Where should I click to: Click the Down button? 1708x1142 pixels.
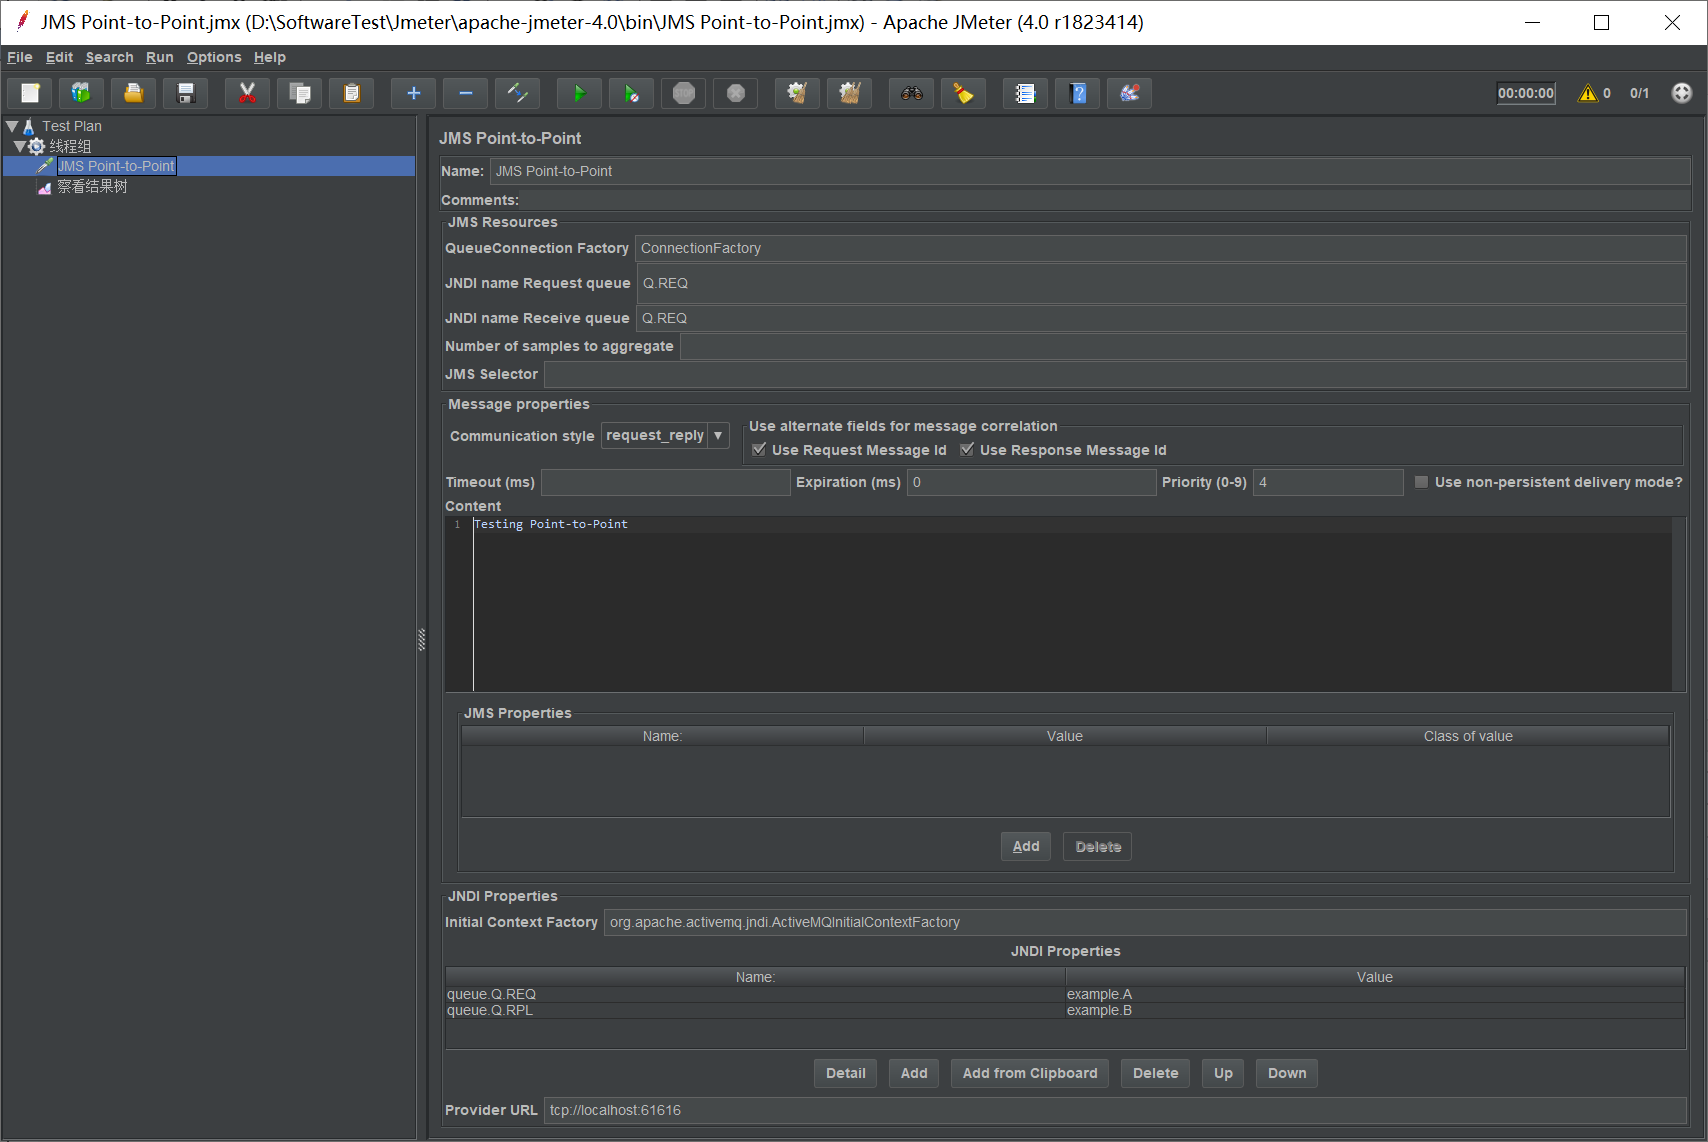click(1287, 1073)
